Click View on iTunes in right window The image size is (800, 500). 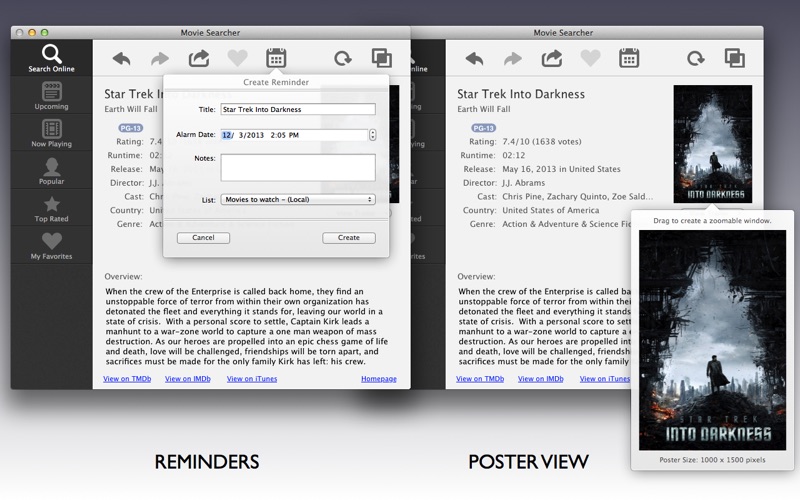[605, 379]
